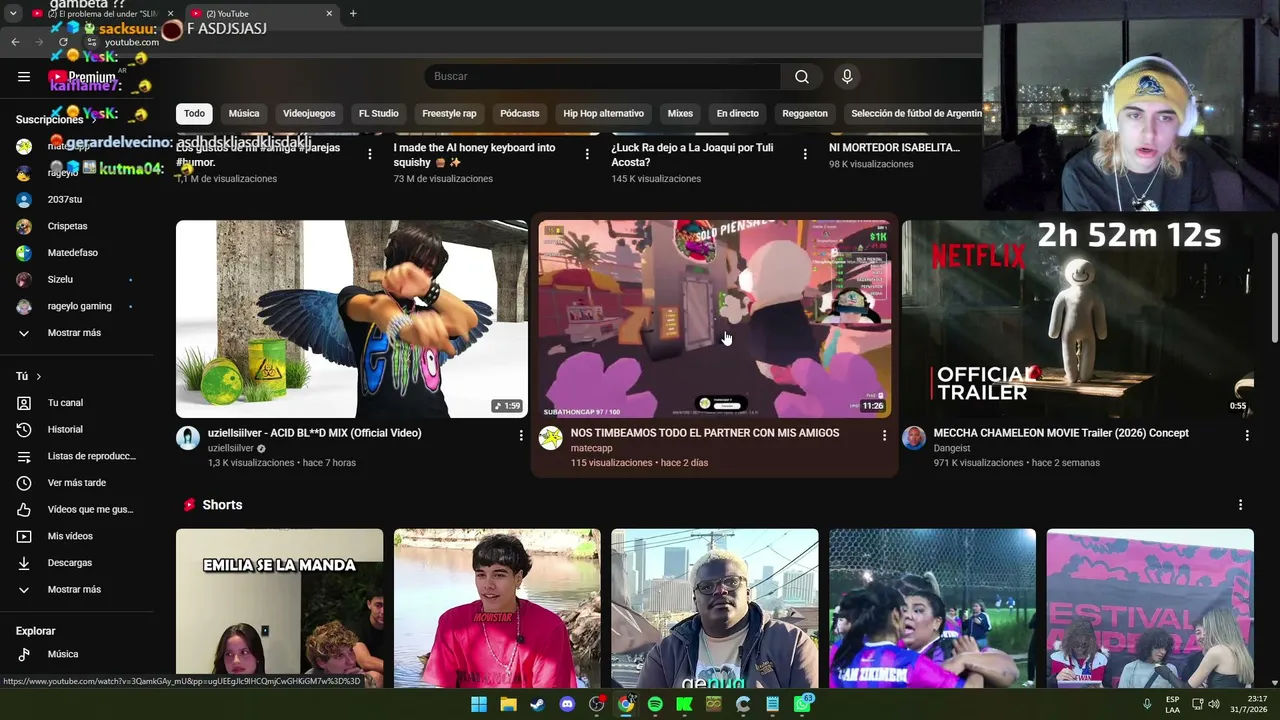The width and height of the screenshot is (1280, 720).
Task: Open Discord from the taskbar
Action: tap(567, 704)
